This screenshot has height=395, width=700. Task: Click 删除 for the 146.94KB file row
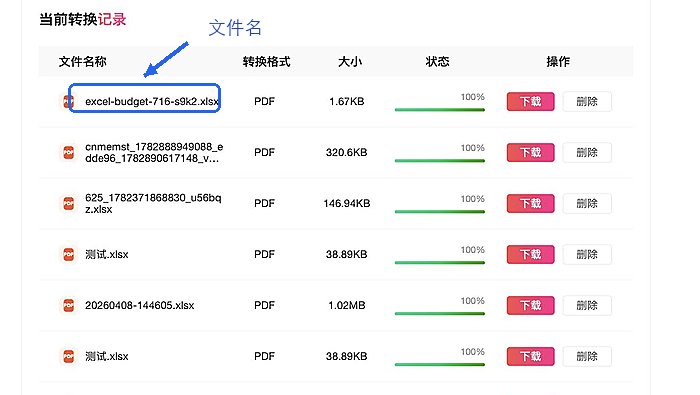(x=587, y=204)
